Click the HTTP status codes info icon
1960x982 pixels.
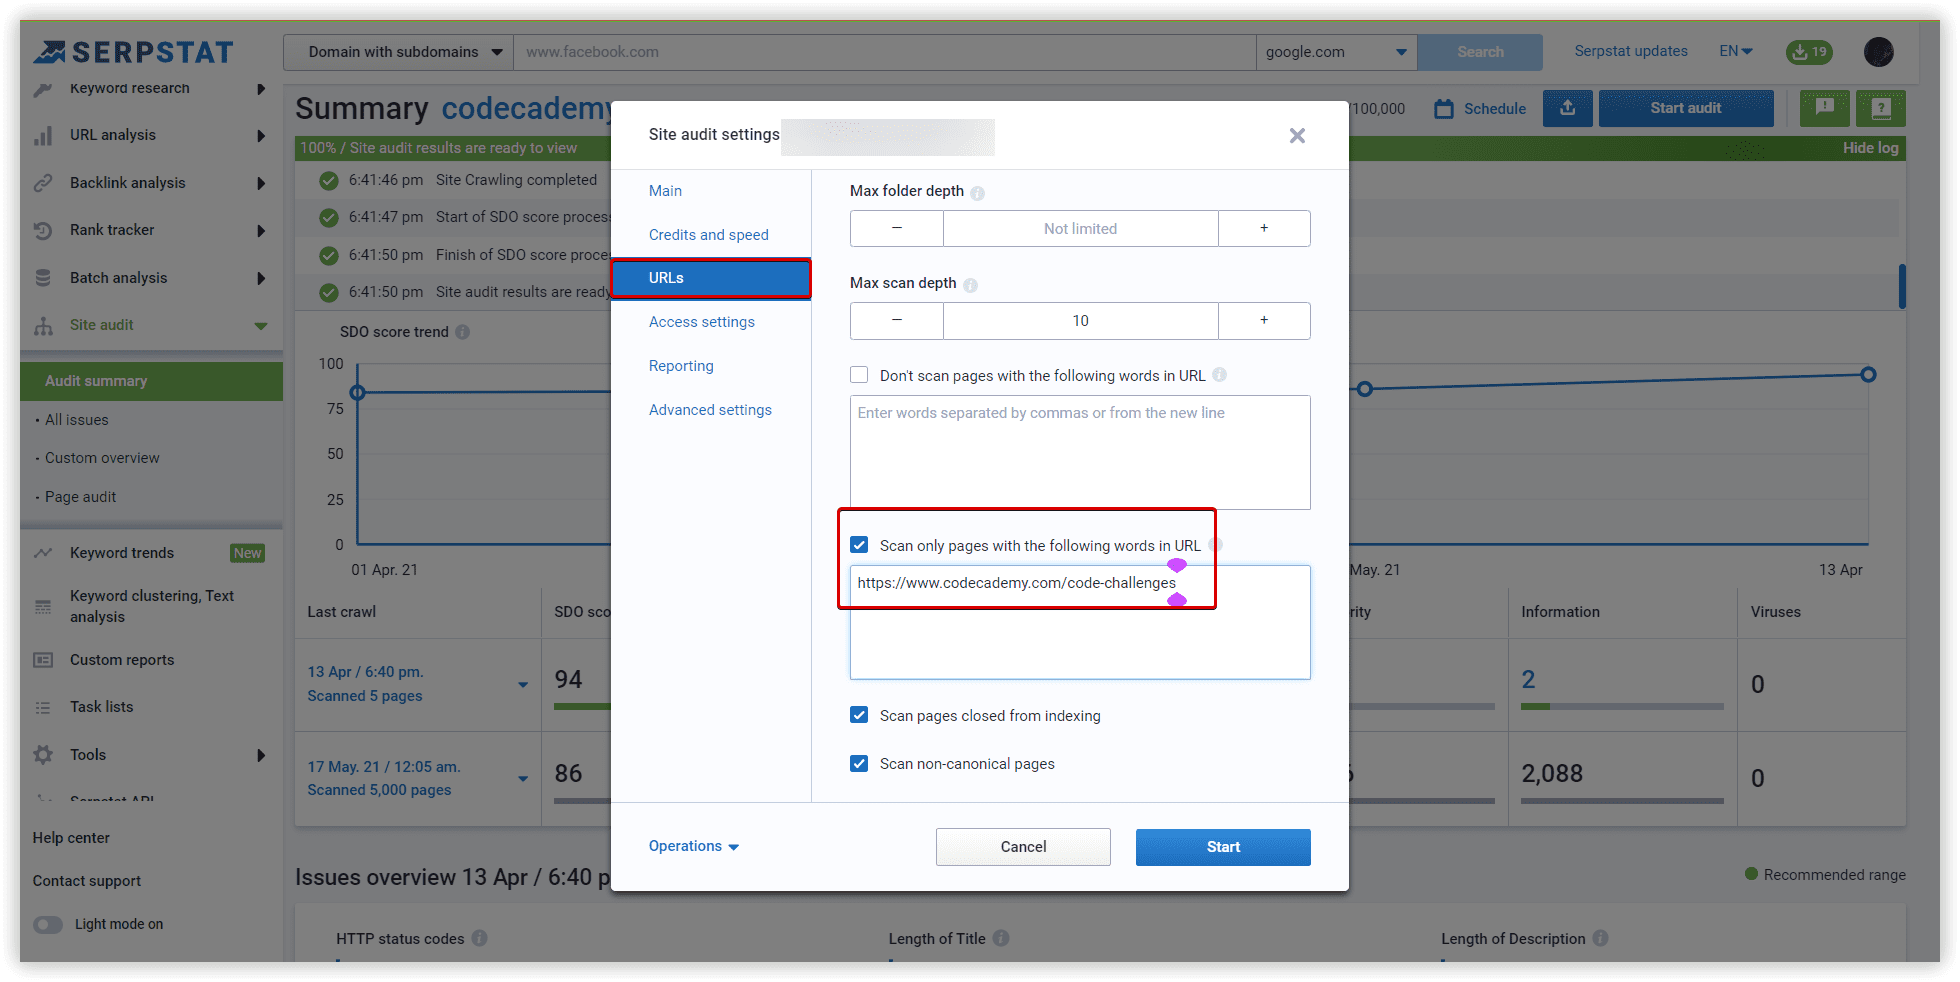coord(480,938)
